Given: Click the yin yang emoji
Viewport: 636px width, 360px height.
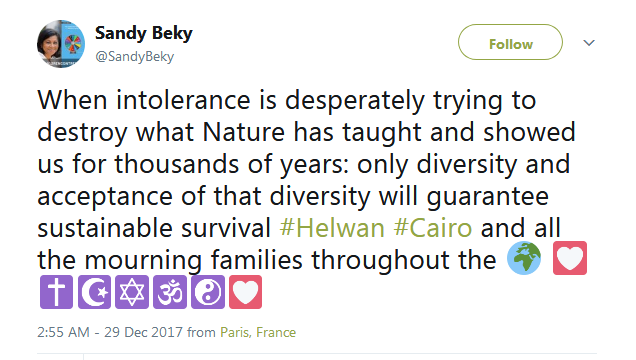Looking at the screenshot, I should pyautogui.click(x=208, y=292).
